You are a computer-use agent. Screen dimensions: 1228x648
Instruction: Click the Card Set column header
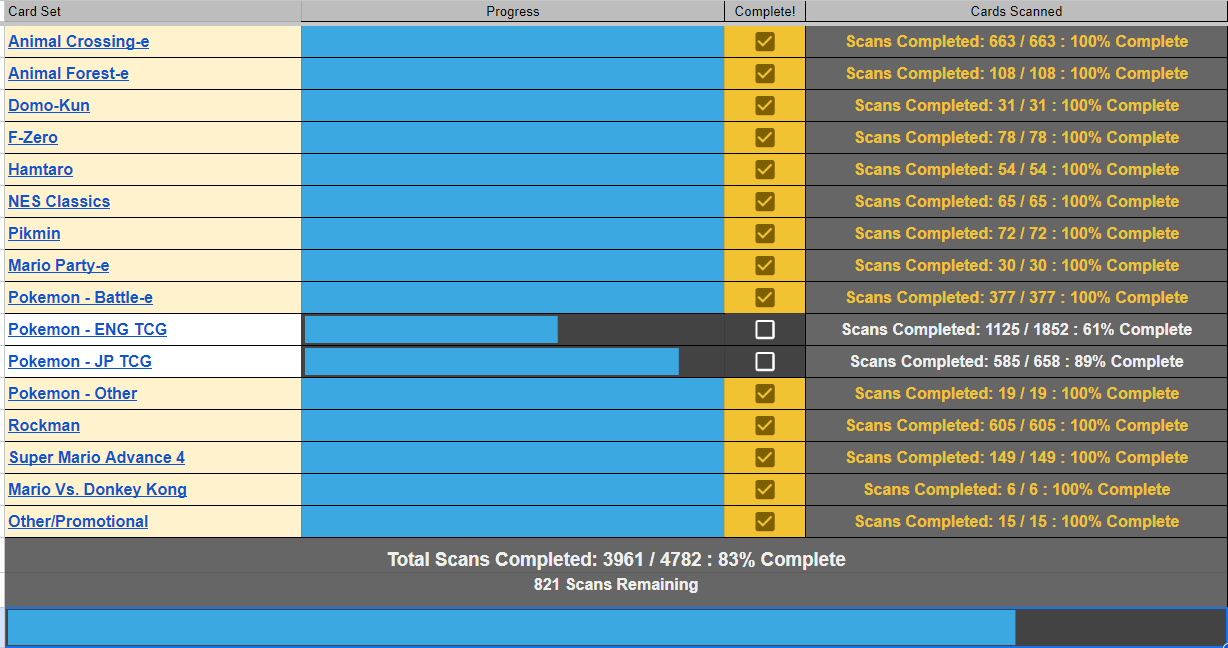(152, 11)
